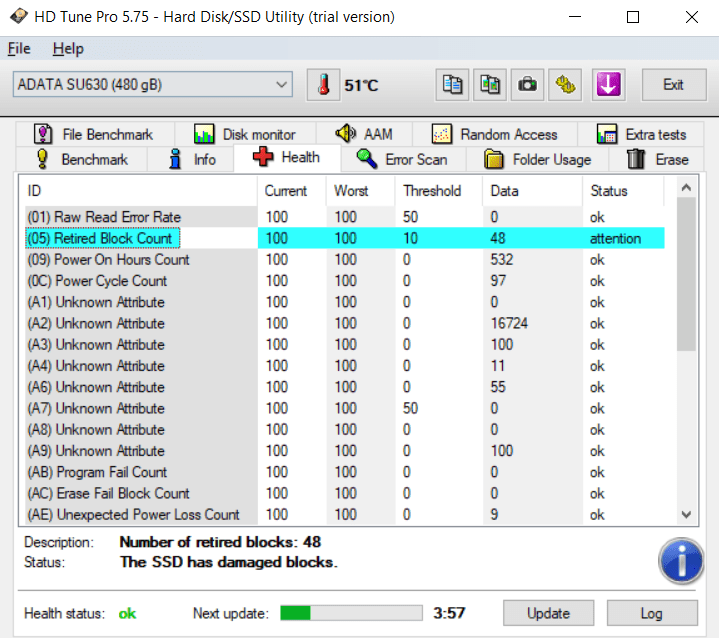This screenshot has height=638, width=719.
Task: Click "The SSD has damaged blocks." text
Action: pyautogui.click(x=228, y=562)
